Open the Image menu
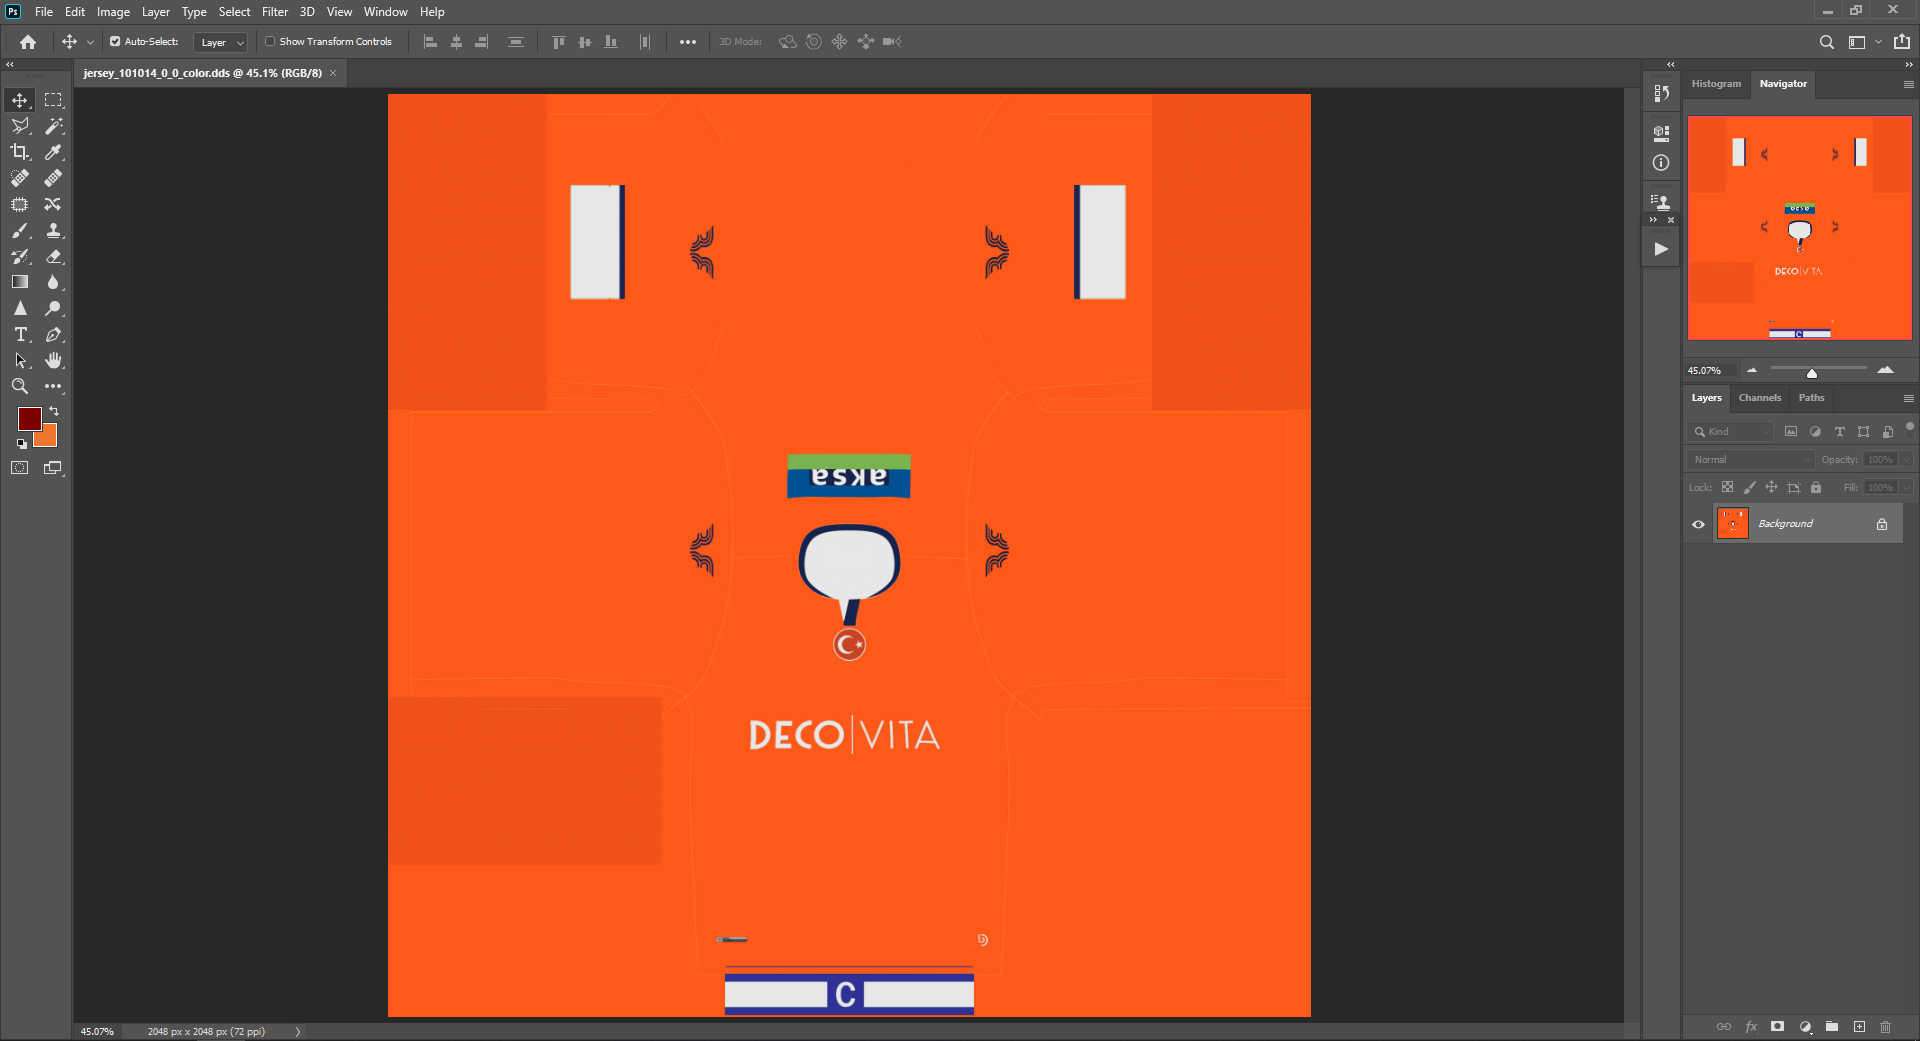The height and width of the screenshot is (1041, 1920). (x=113, y=12)
